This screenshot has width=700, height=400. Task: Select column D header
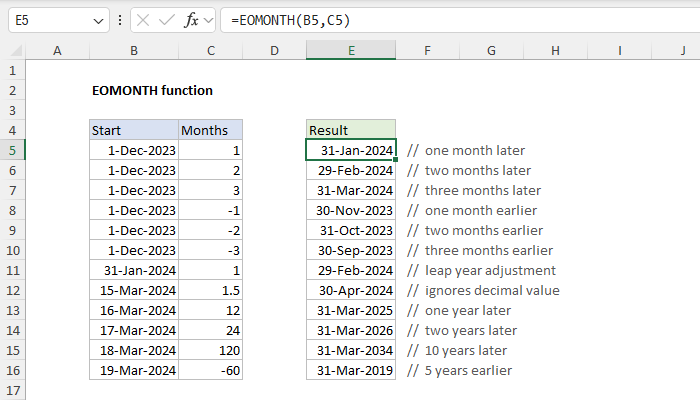pos(275,50)
